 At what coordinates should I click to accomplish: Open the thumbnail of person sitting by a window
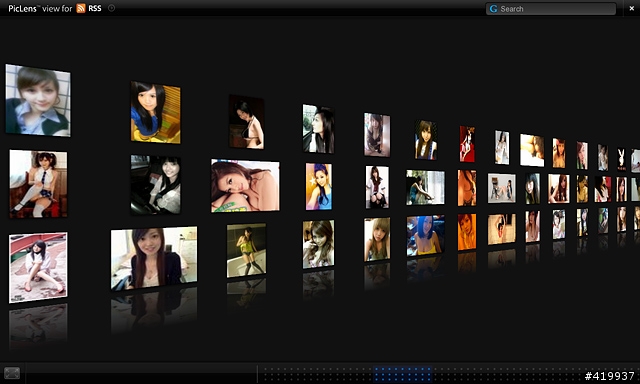[425, 187]
